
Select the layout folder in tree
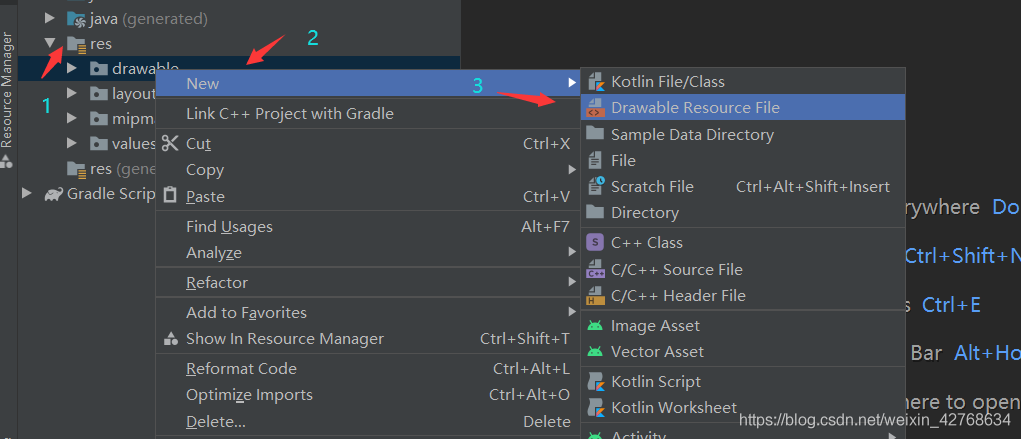tap(132, 94)
